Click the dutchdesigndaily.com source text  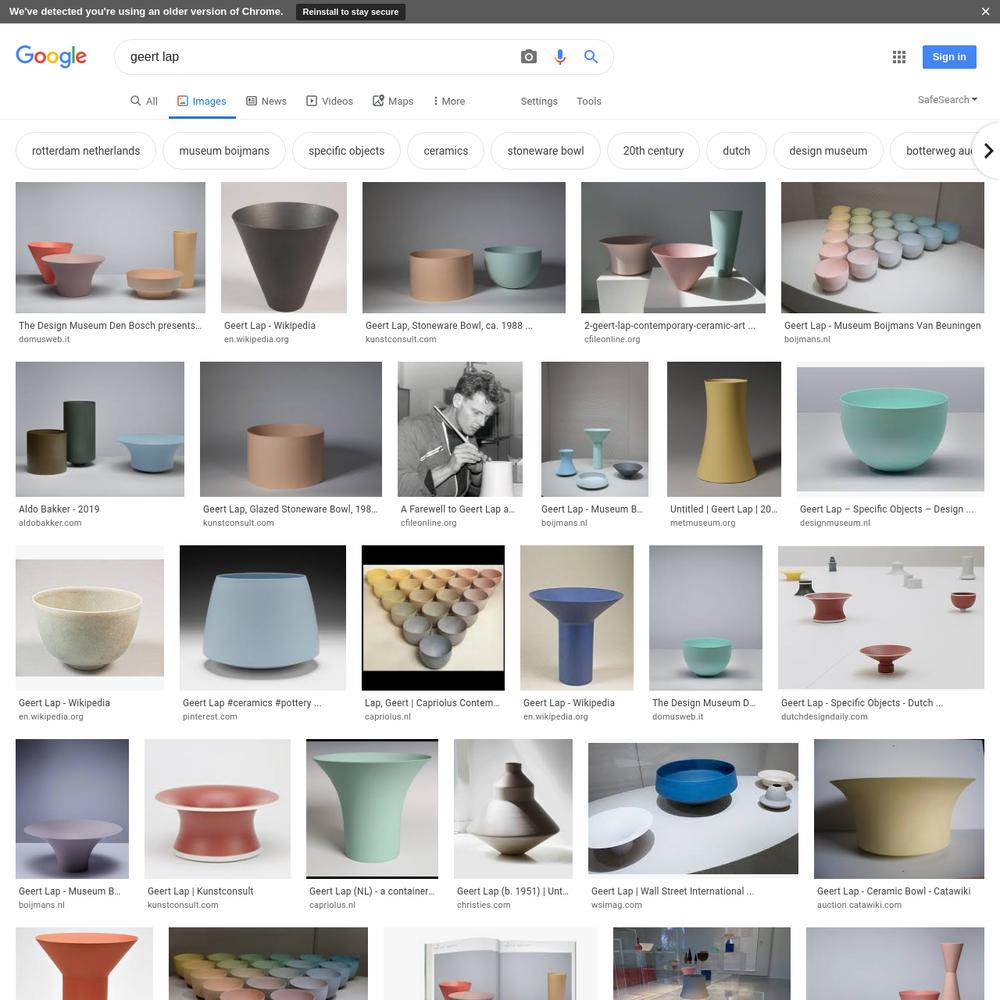824,717
